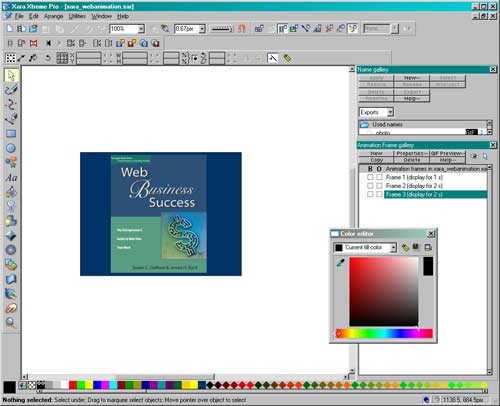Click the Open file folder icon

point(33,29)
